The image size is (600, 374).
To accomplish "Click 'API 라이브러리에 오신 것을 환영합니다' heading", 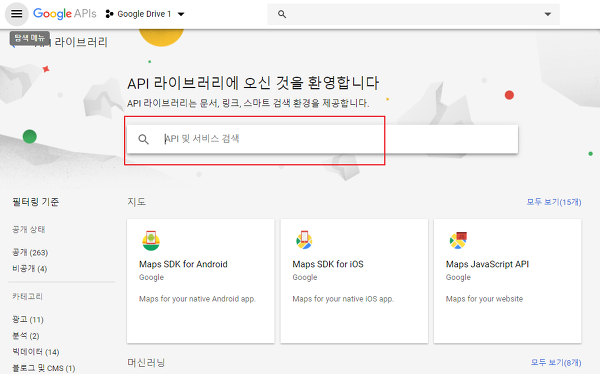I will coord(253,83).
